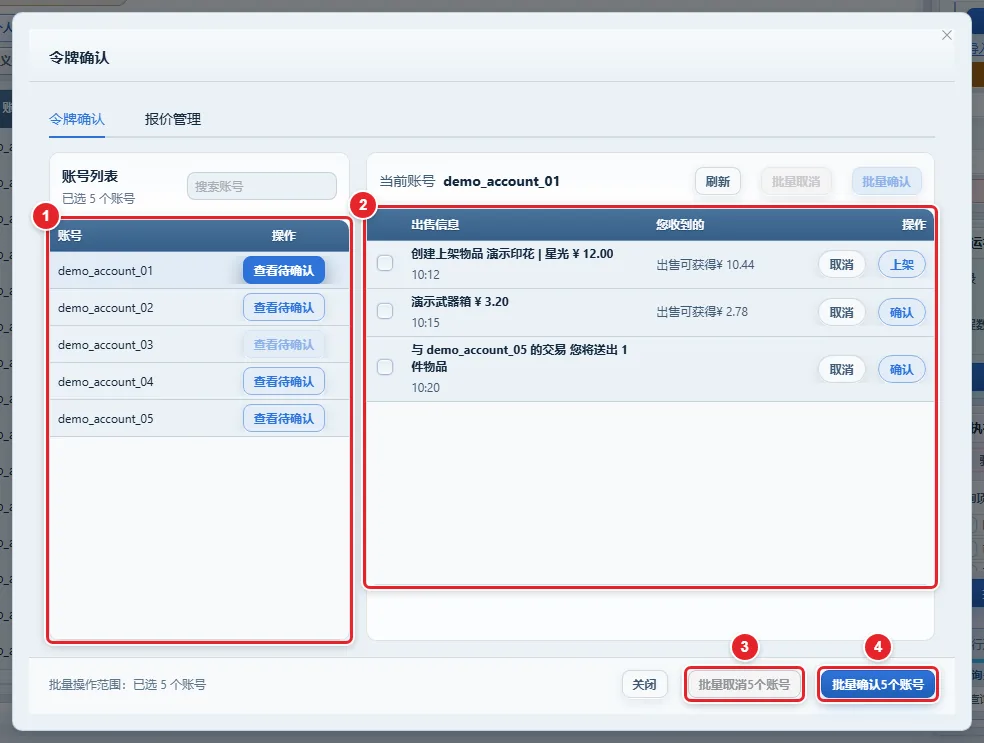Select demo_account_01 in account list

(x=105, y=271)
